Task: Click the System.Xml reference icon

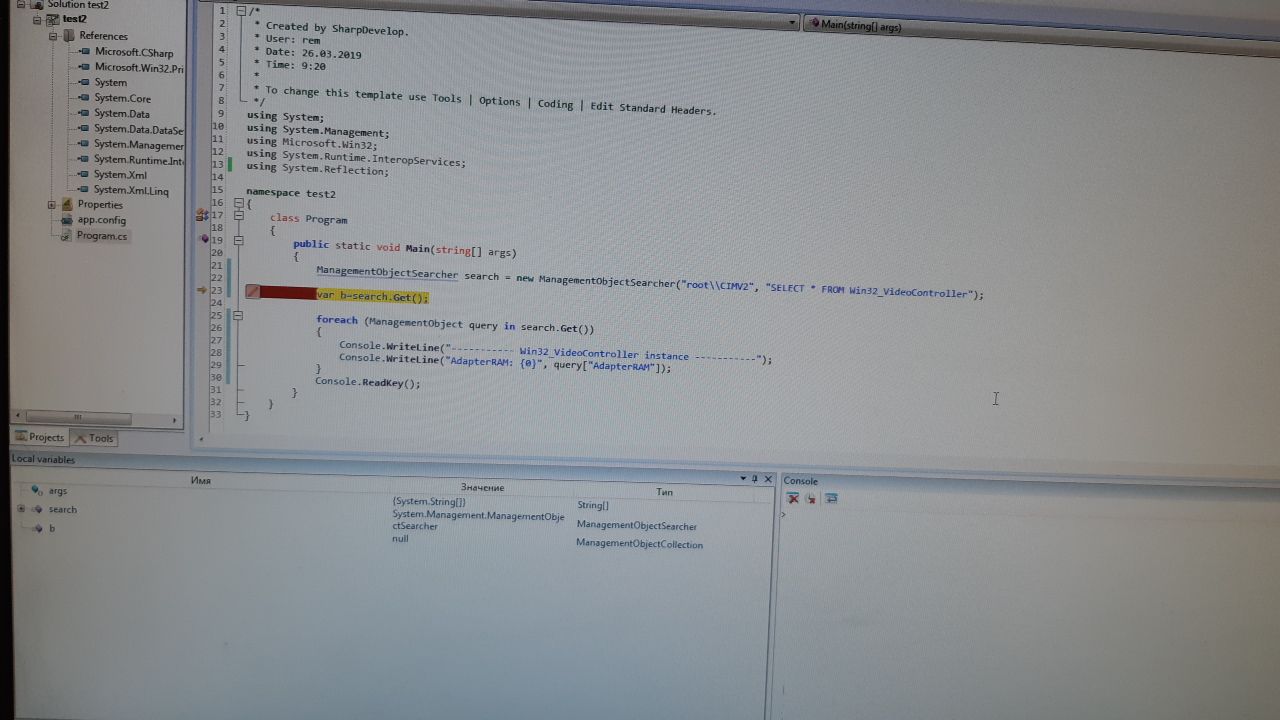Action: tap(85, 175)
